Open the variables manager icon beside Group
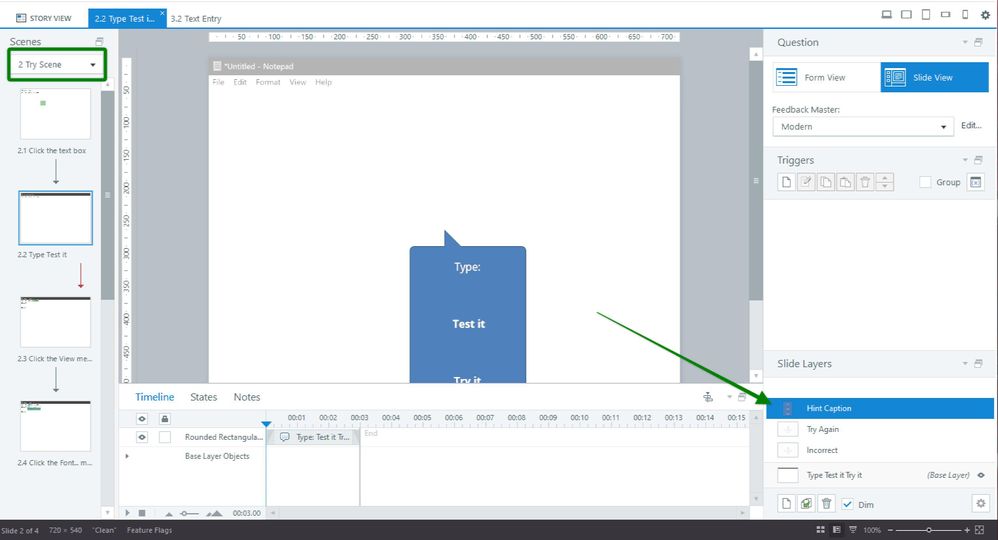Screen dimensions: 998x540 click(976, 182)
